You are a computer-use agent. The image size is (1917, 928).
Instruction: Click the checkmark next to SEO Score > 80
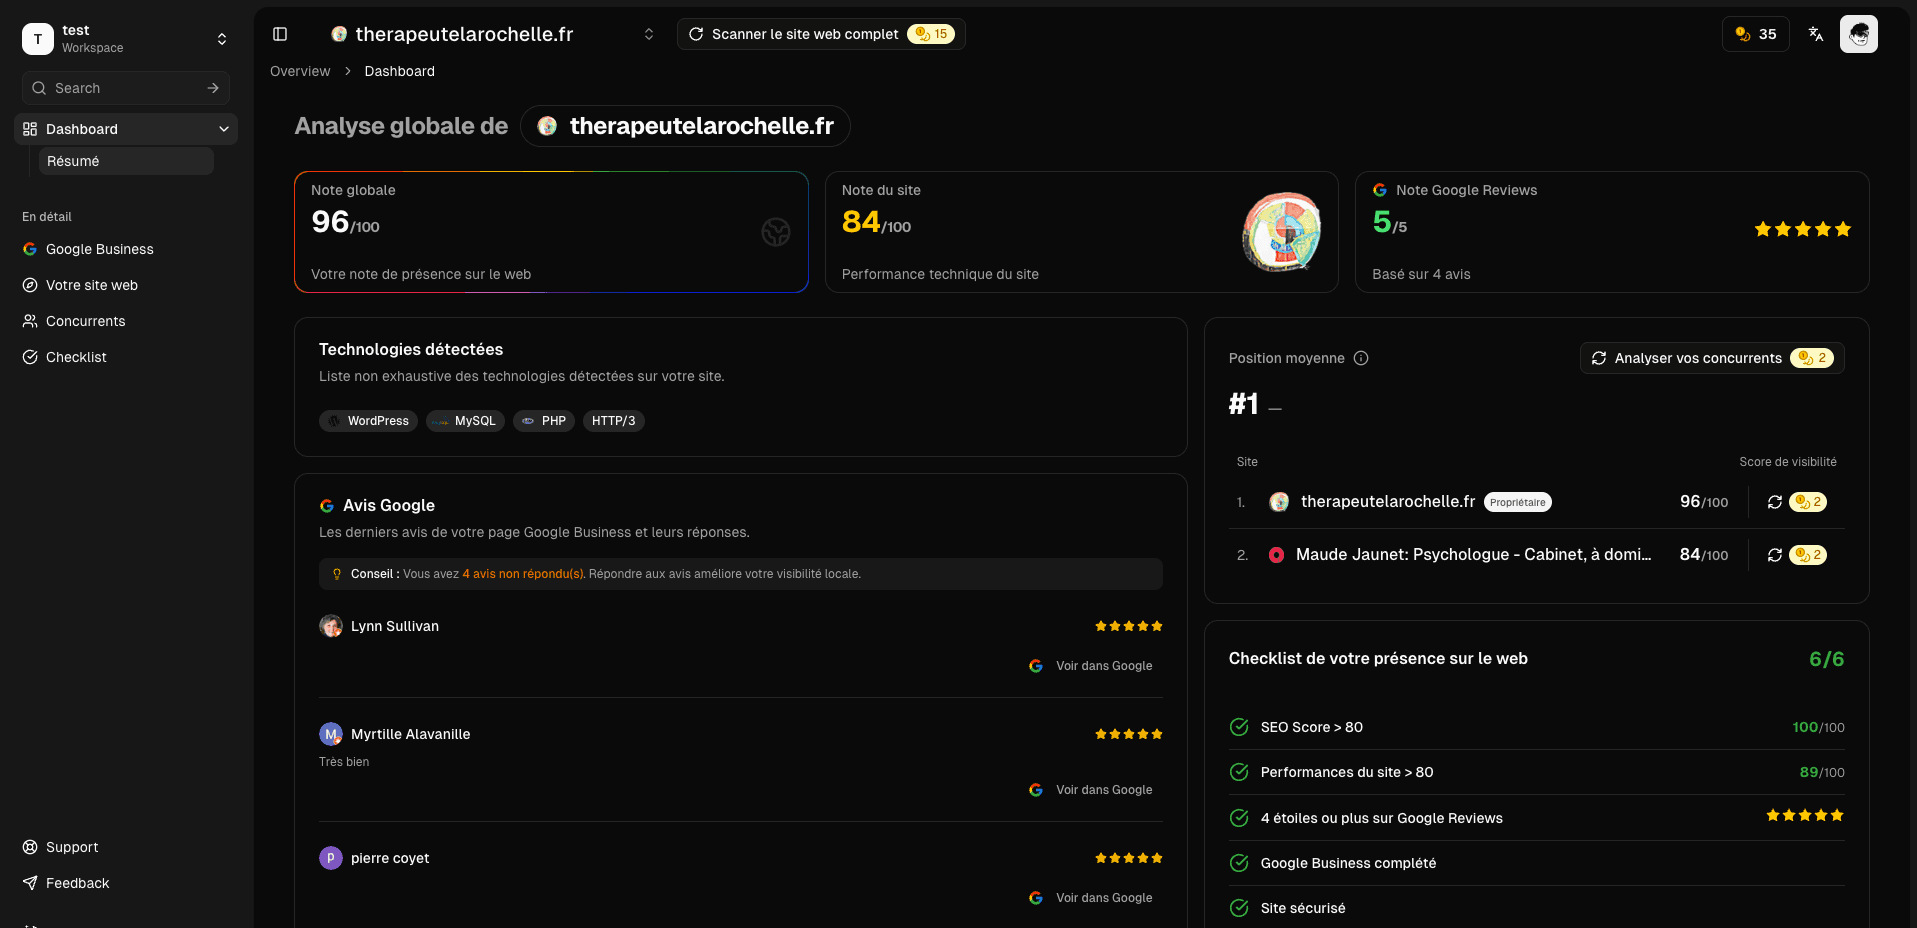(1238, 727)
